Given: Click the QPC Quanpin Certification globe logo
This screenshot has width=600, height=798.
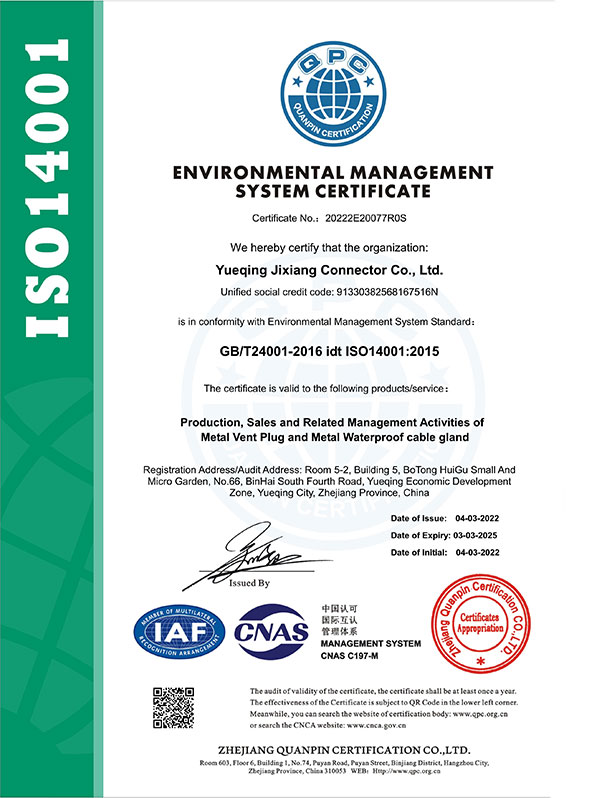Looking at the screenshot, I should click(x=333, y=94).
